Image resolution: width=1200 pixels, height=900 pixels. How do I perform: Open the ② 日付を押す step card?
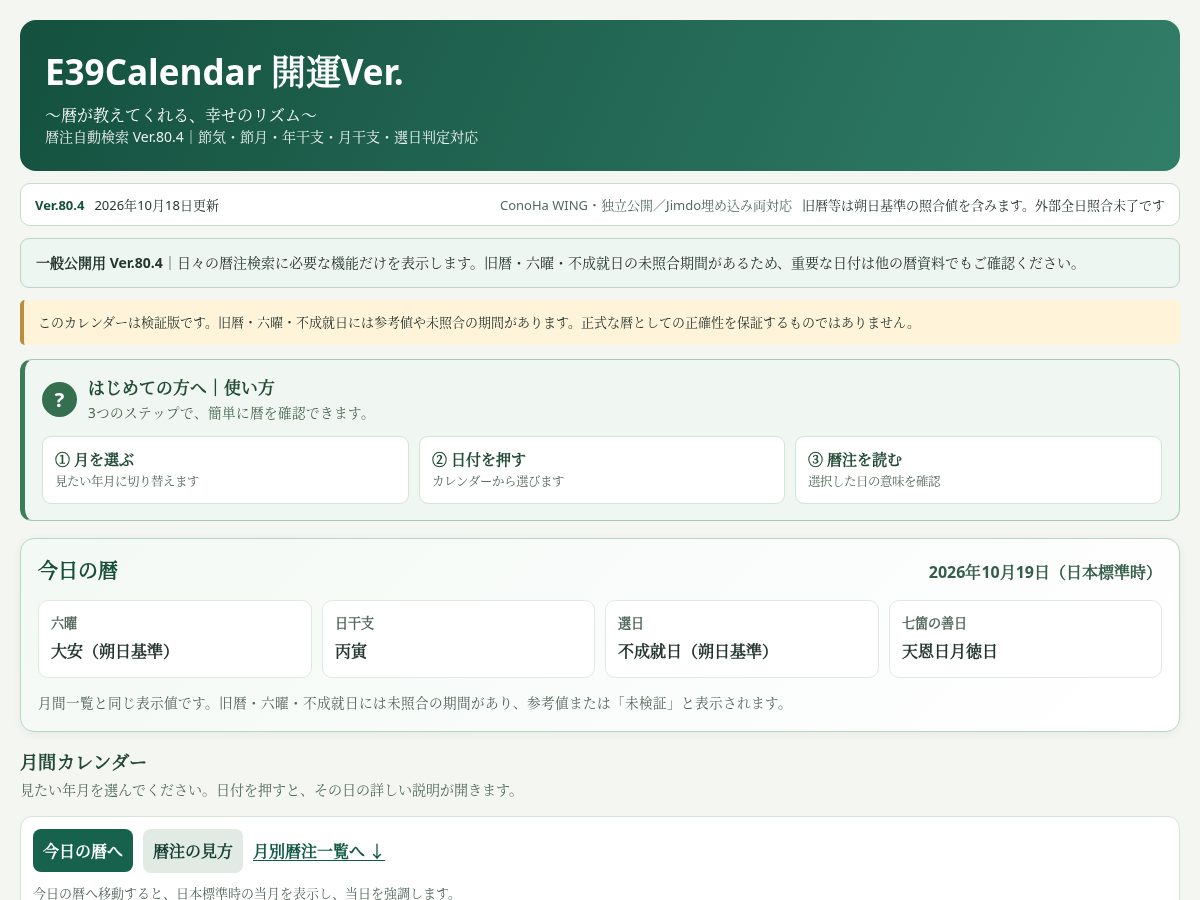[602, 470]
